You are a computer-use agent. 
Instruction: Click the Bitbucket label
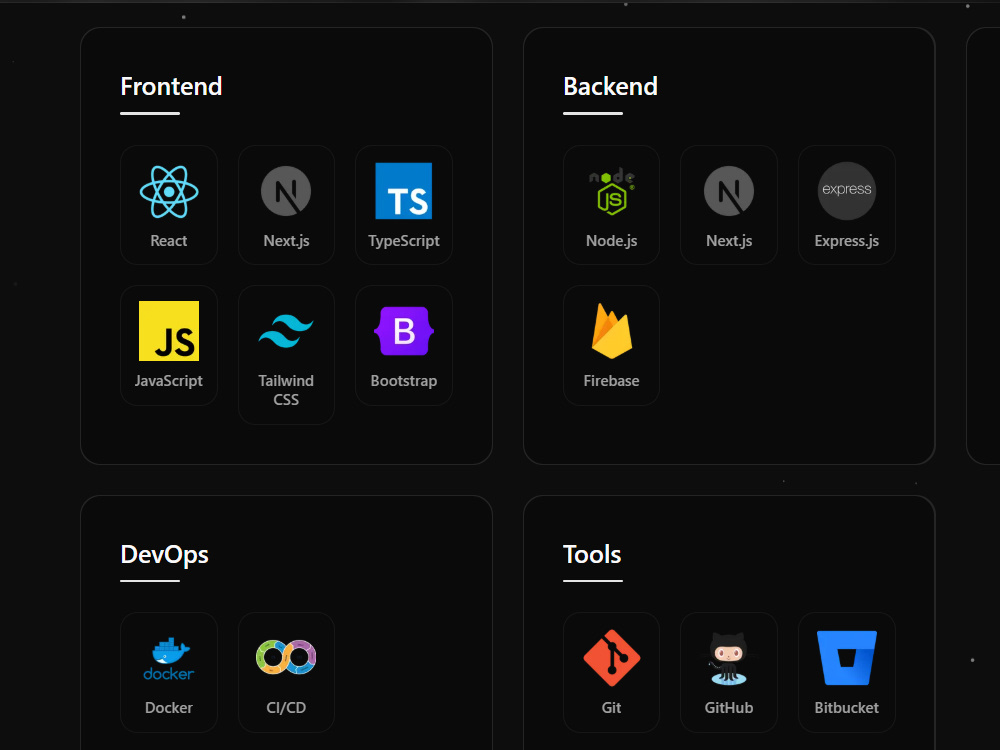tap(847, 708)
